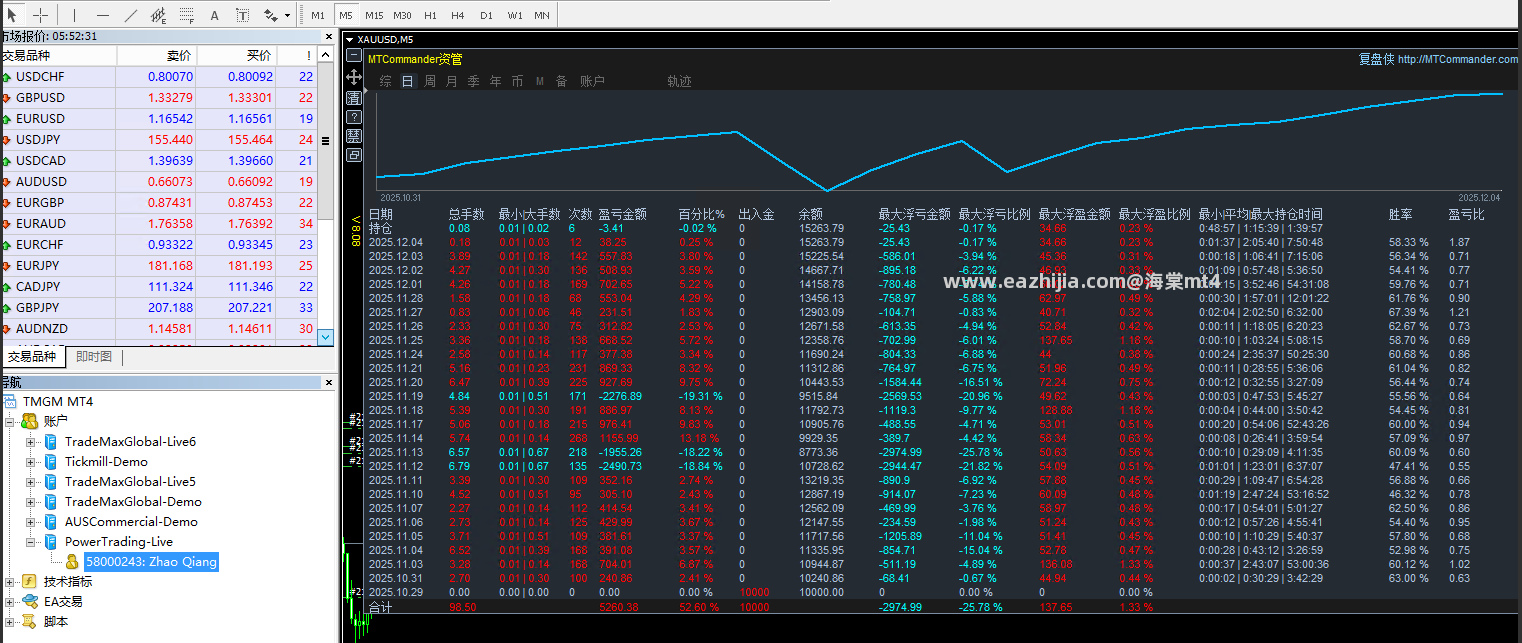The image size is (1522, 643).
Task: Switch to the 即时图 tab
Action: [94, 357]
